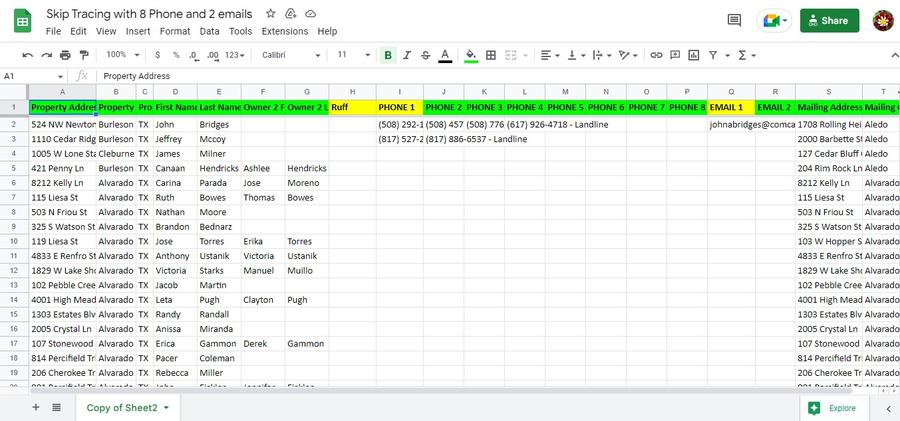
Task: Click the Create a filter icon
Action: tap(713, 55)
